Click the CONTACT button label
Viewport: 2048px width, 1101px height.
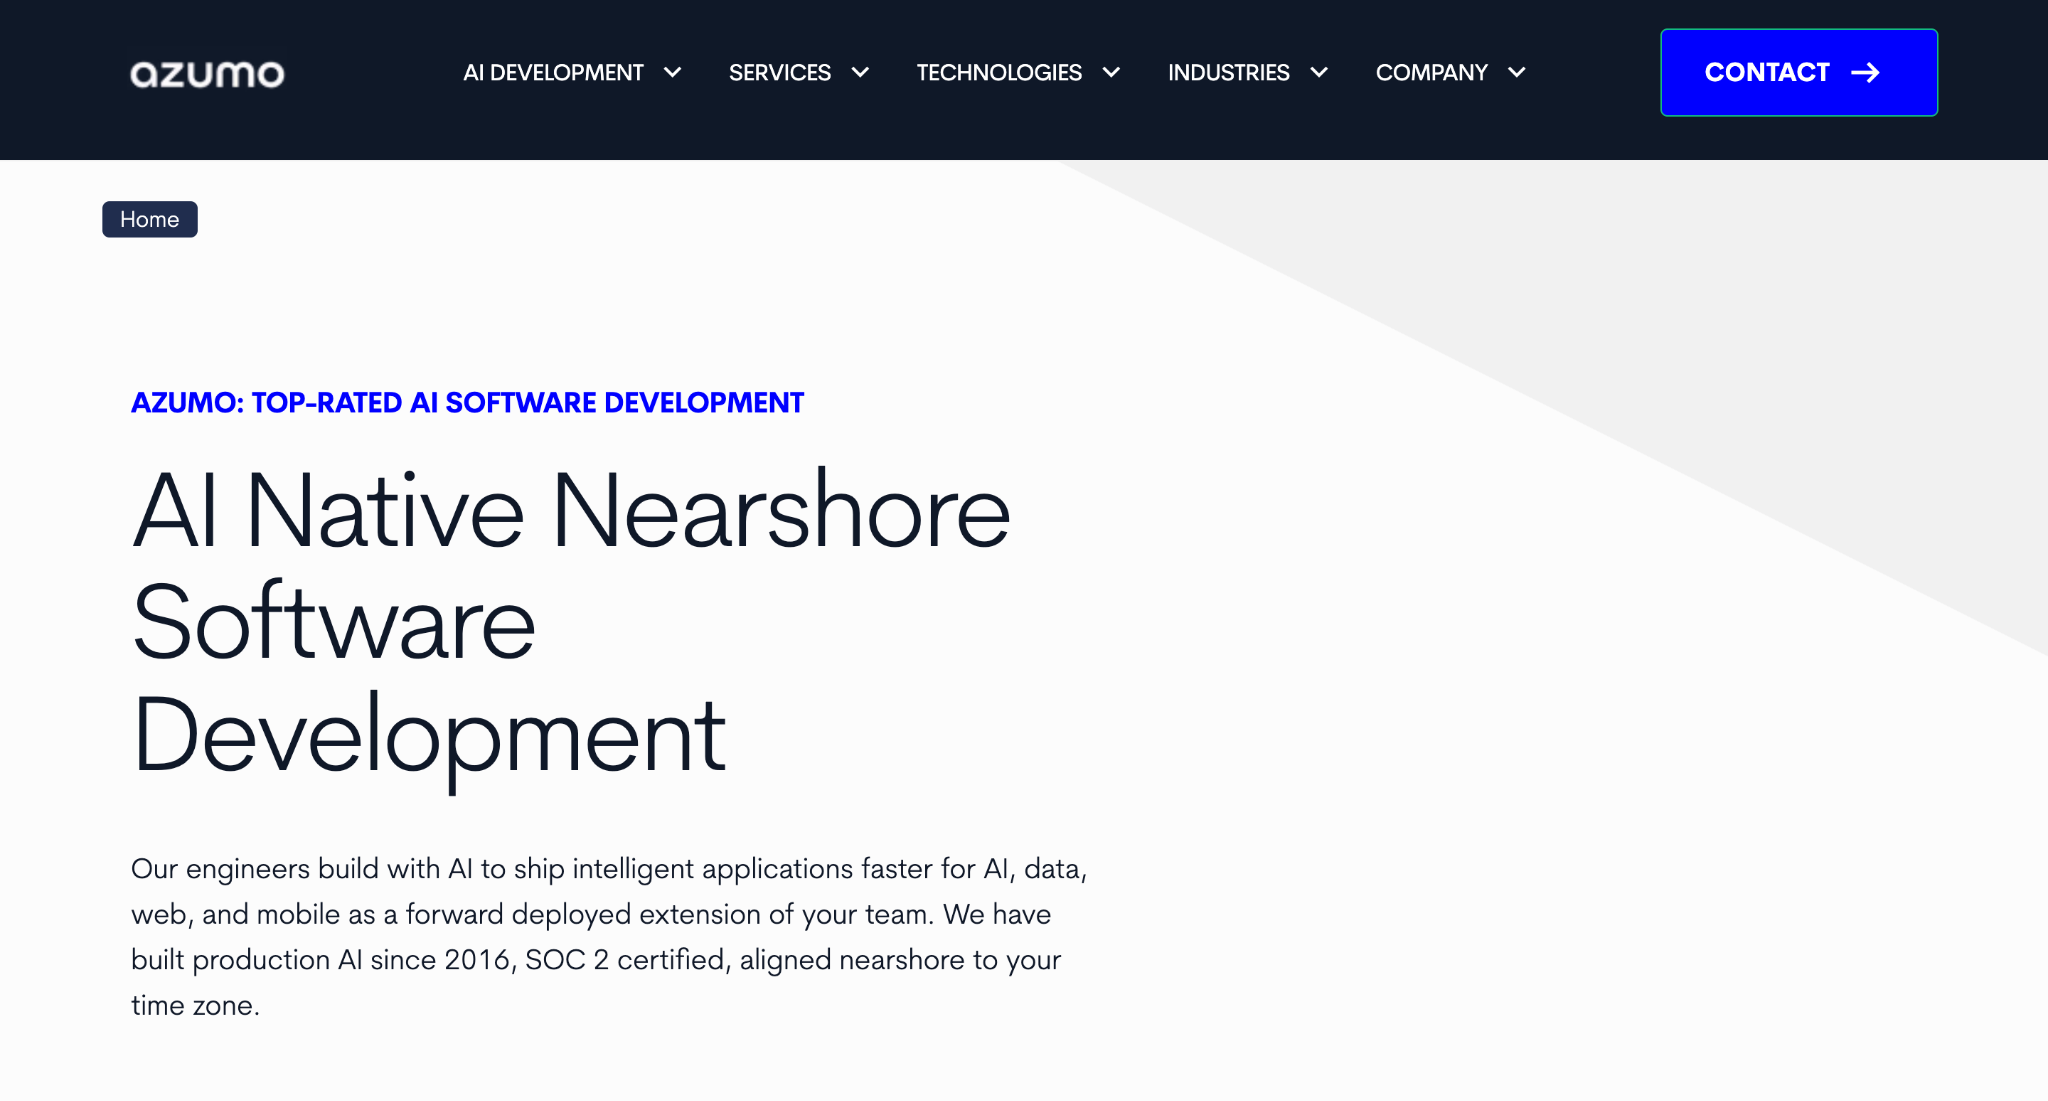(x=1767, y=73)
